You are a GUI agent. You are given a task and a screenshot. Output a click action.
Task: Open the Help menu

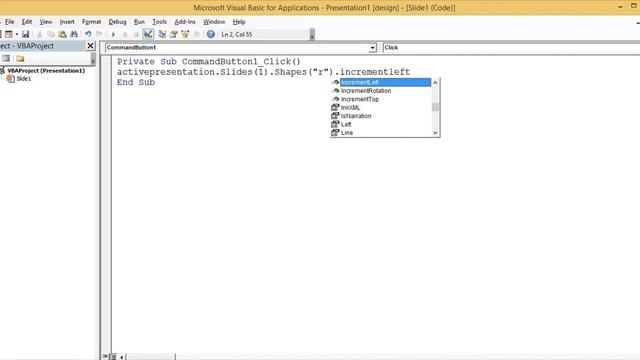point(239,22)
